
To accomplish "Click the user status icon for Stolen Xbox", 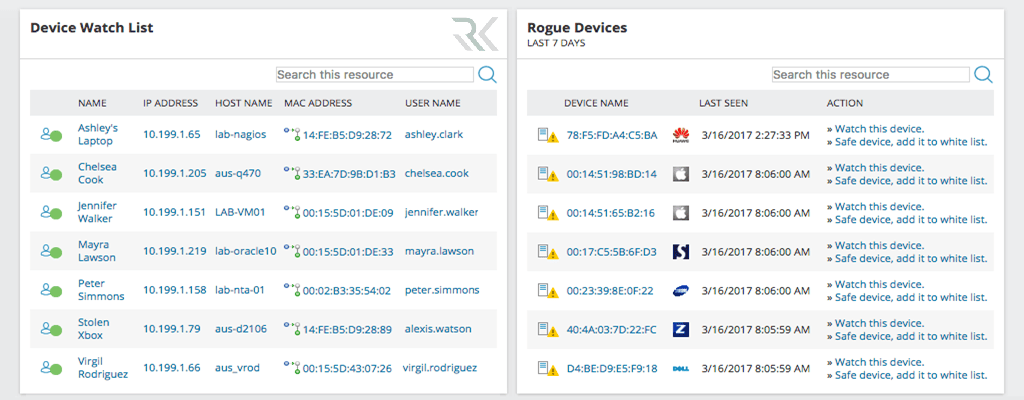I will 51,330.
